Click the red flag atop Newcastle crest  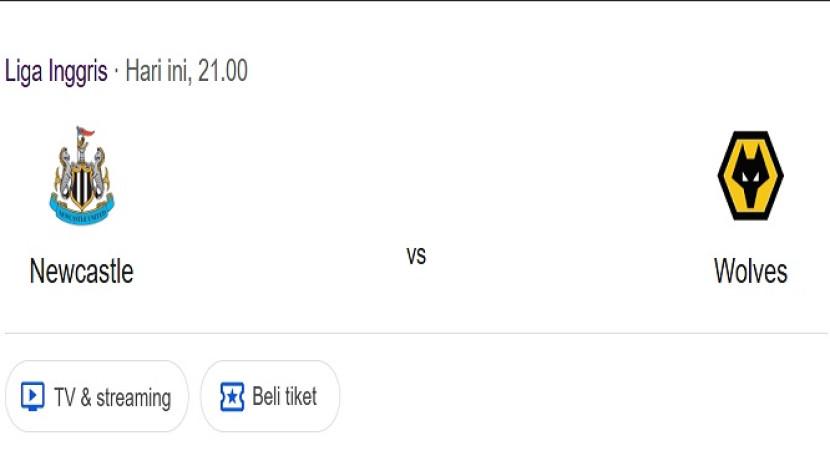click(85, 133)
